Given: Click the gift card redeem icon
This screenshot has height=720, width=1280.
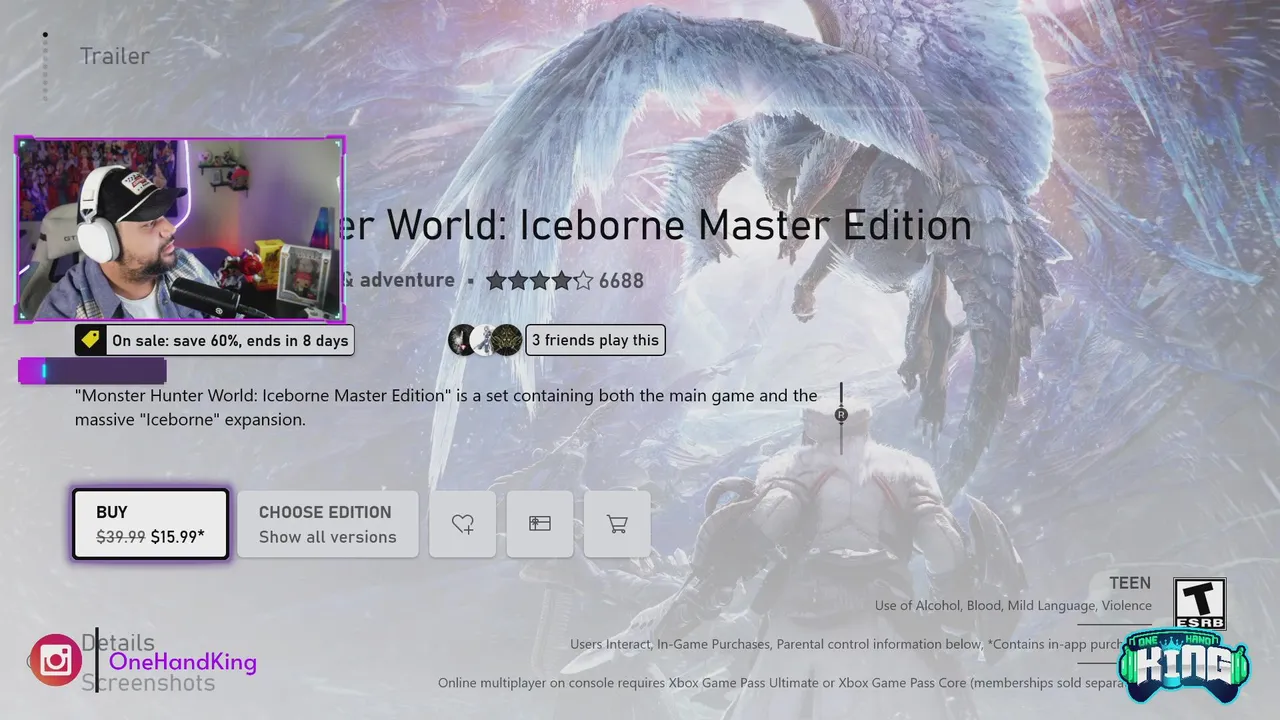Looking at the screenshot, I should (x=540, y=524).
